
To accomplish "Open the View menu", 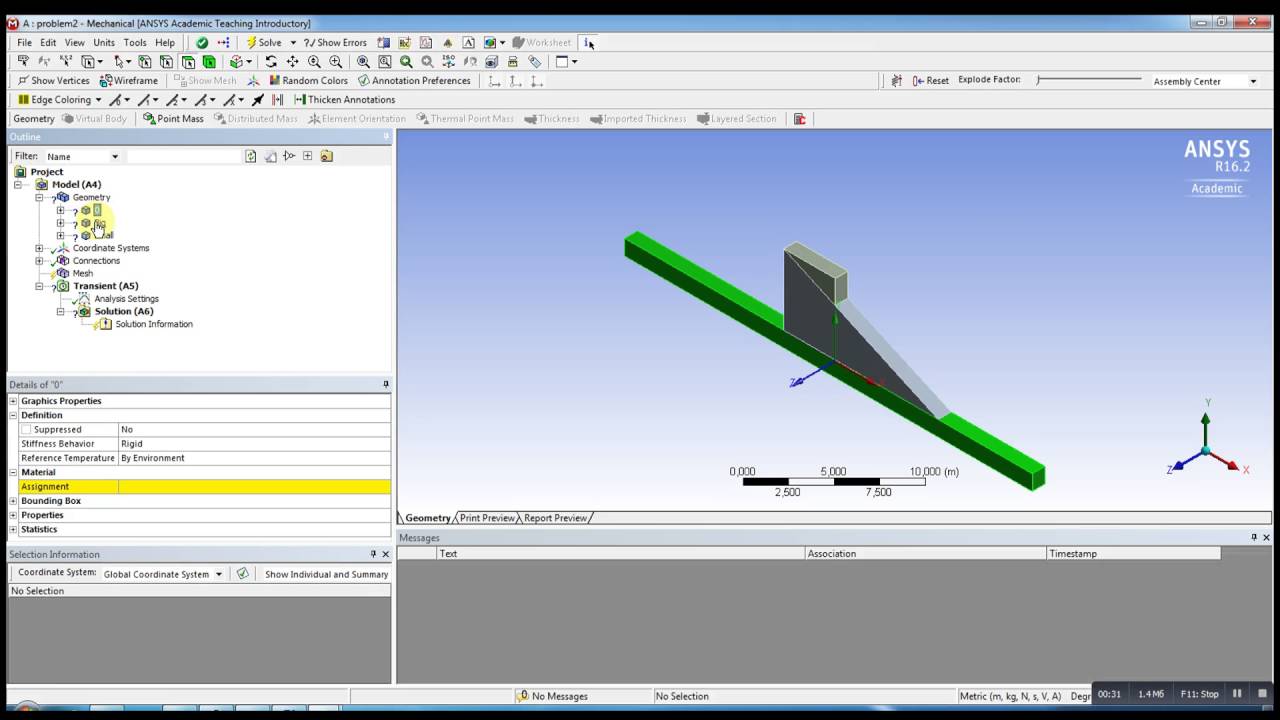I will (x=75, y=43).
